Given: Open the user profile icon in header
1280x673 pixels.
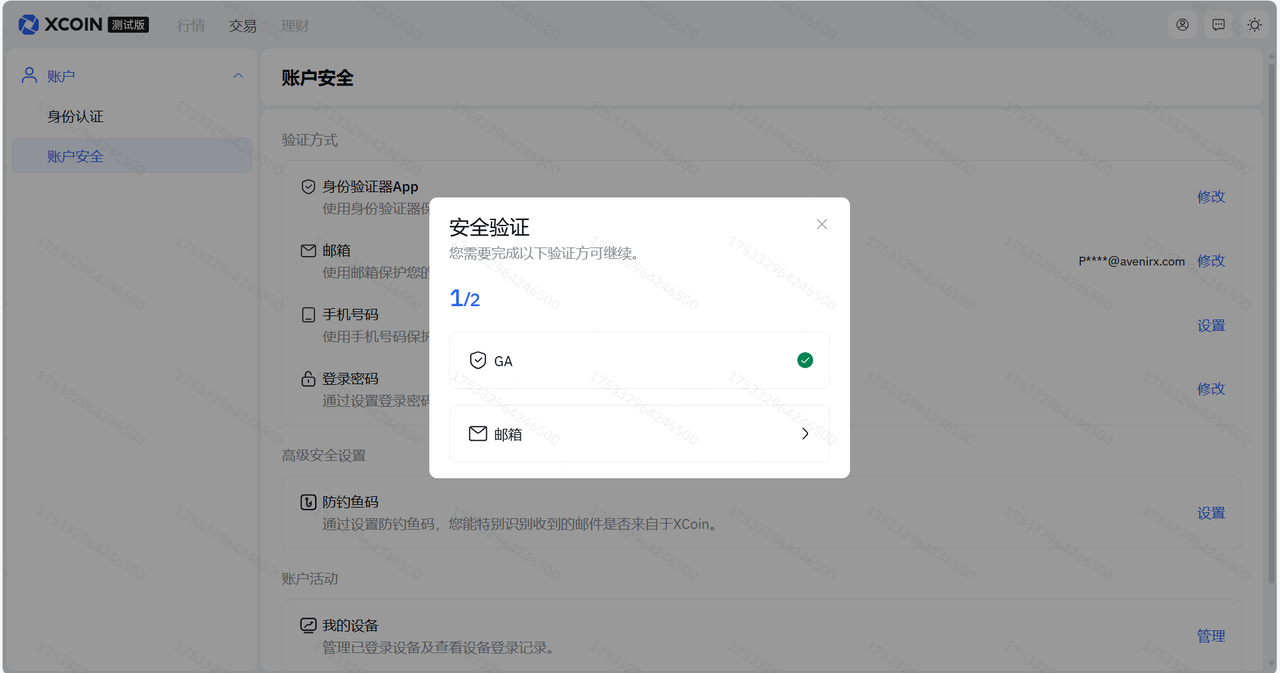Looking at the screenshot, I should [1182, 25].
